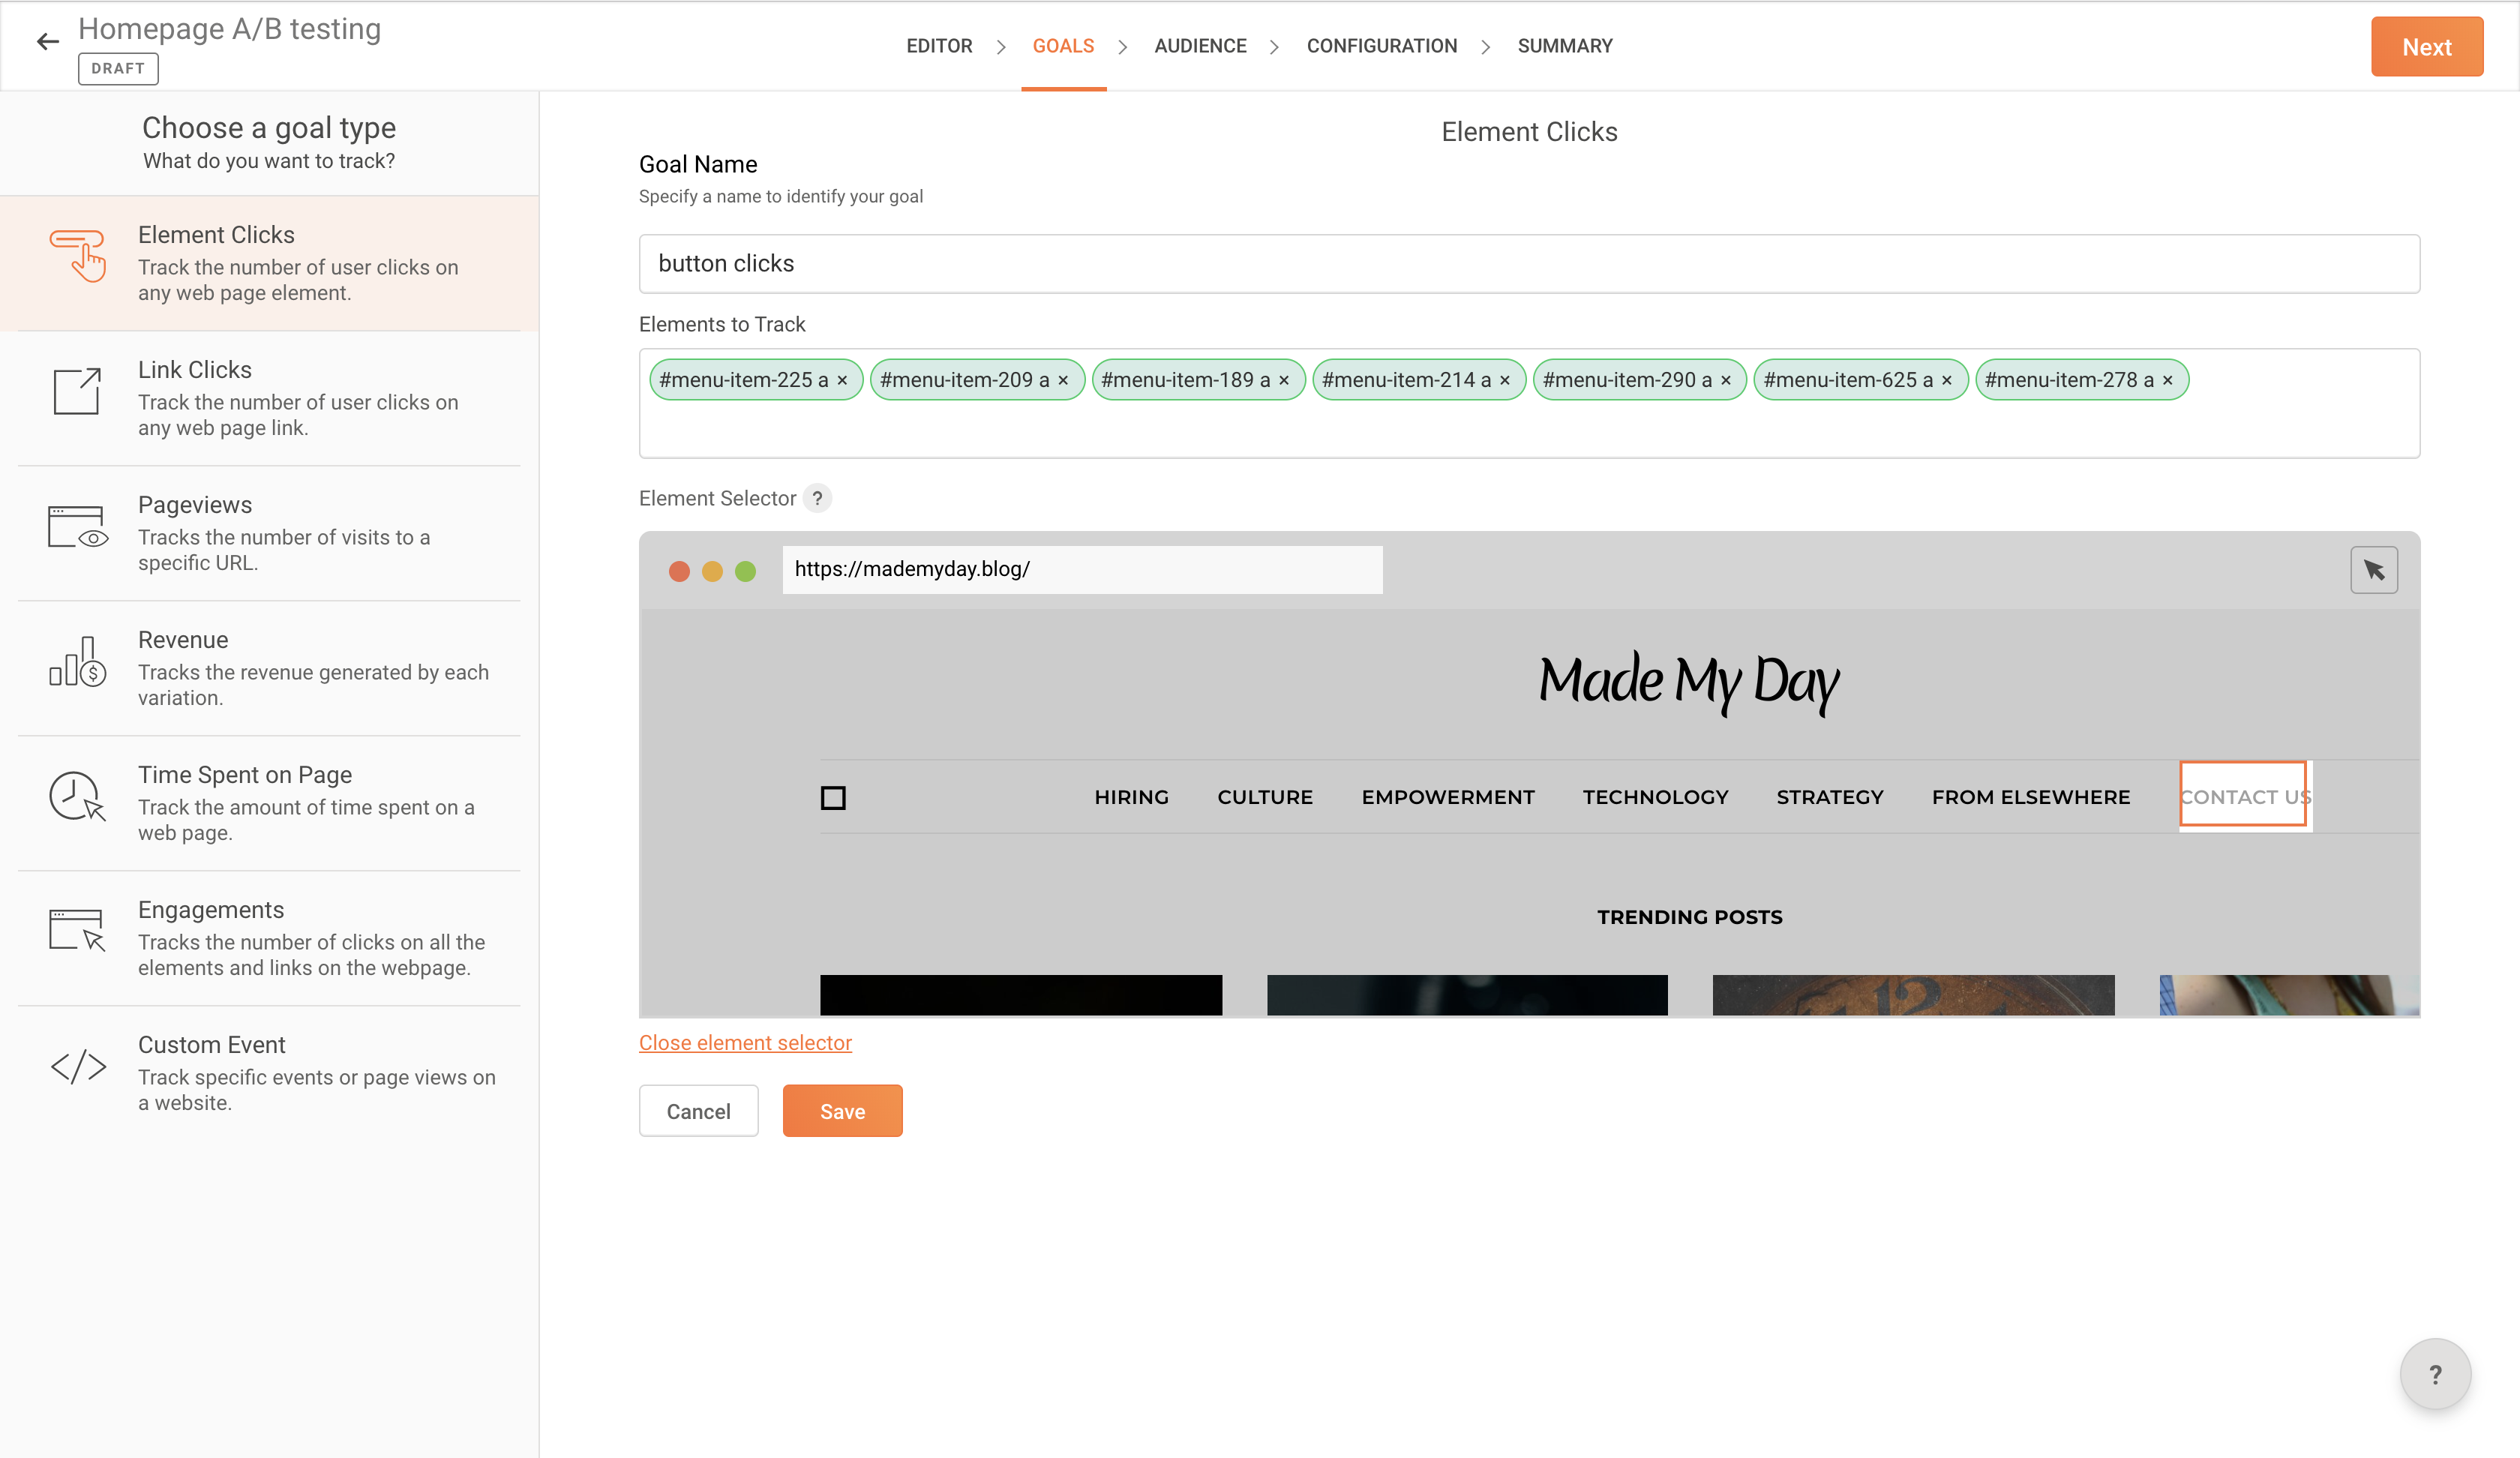Screen dimensions: 2520x1458
Task: Open the Configuration step tab
Action: [1381, 46]
